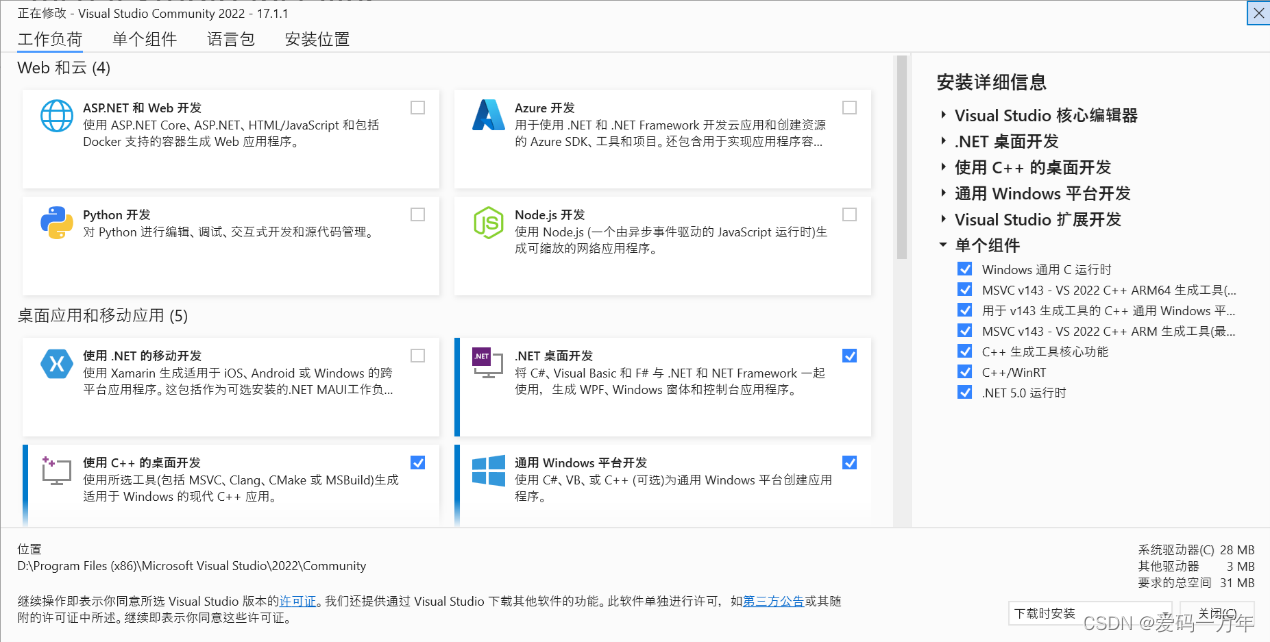Click the 关闭 button
1270x642 pixels.
(1217, 614)
